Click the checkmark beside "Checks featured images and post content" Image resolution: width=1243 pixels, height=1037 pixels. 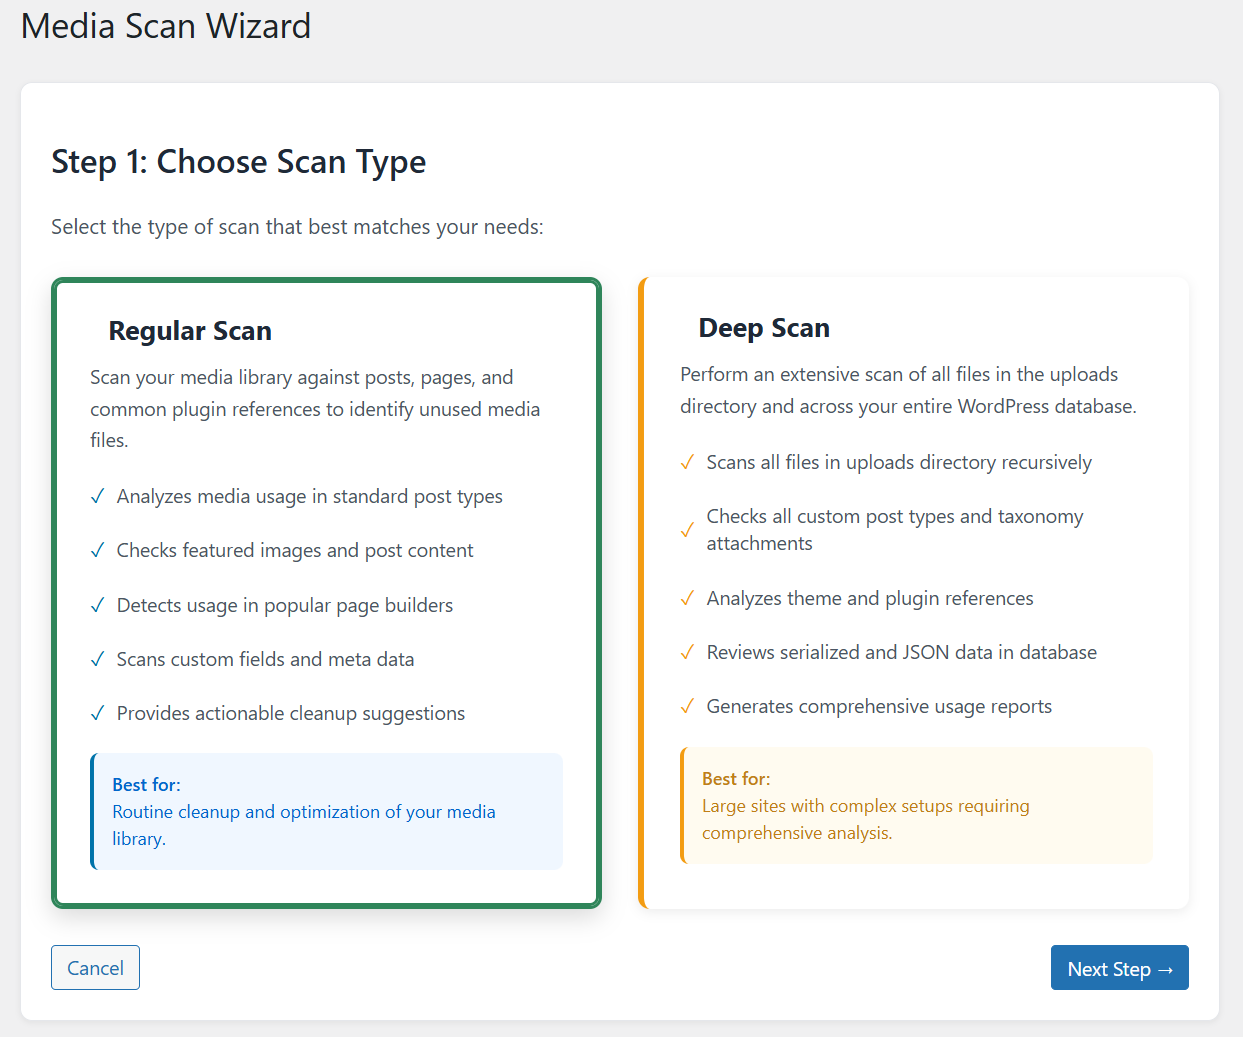pyautogui.click(x=97, y=550)
